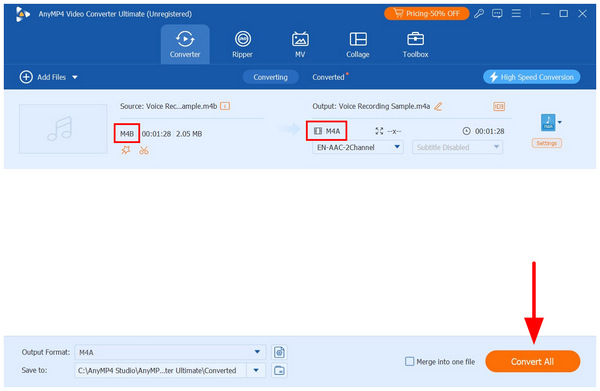
Task: Open the hamburger menu icon
Action: click(516, 13)
